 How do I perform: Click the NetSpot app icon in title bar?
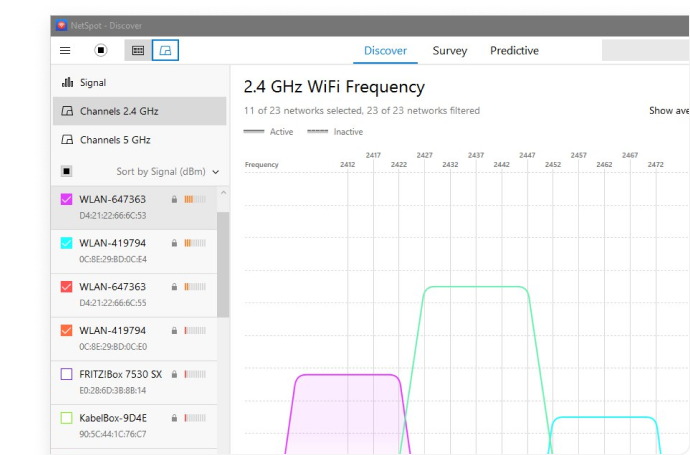tap(62, 24)
